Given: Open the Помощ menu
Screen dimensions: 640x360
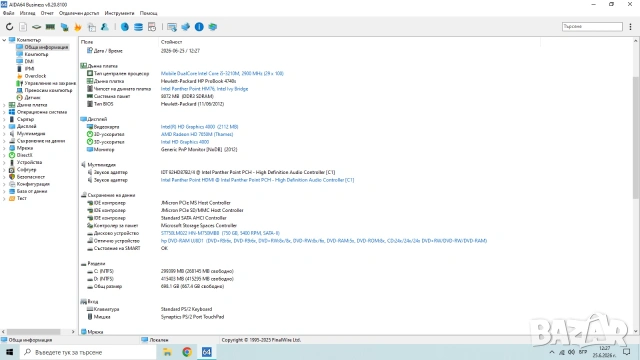Looking at the screenshot, I should click(x=149, y=13).
